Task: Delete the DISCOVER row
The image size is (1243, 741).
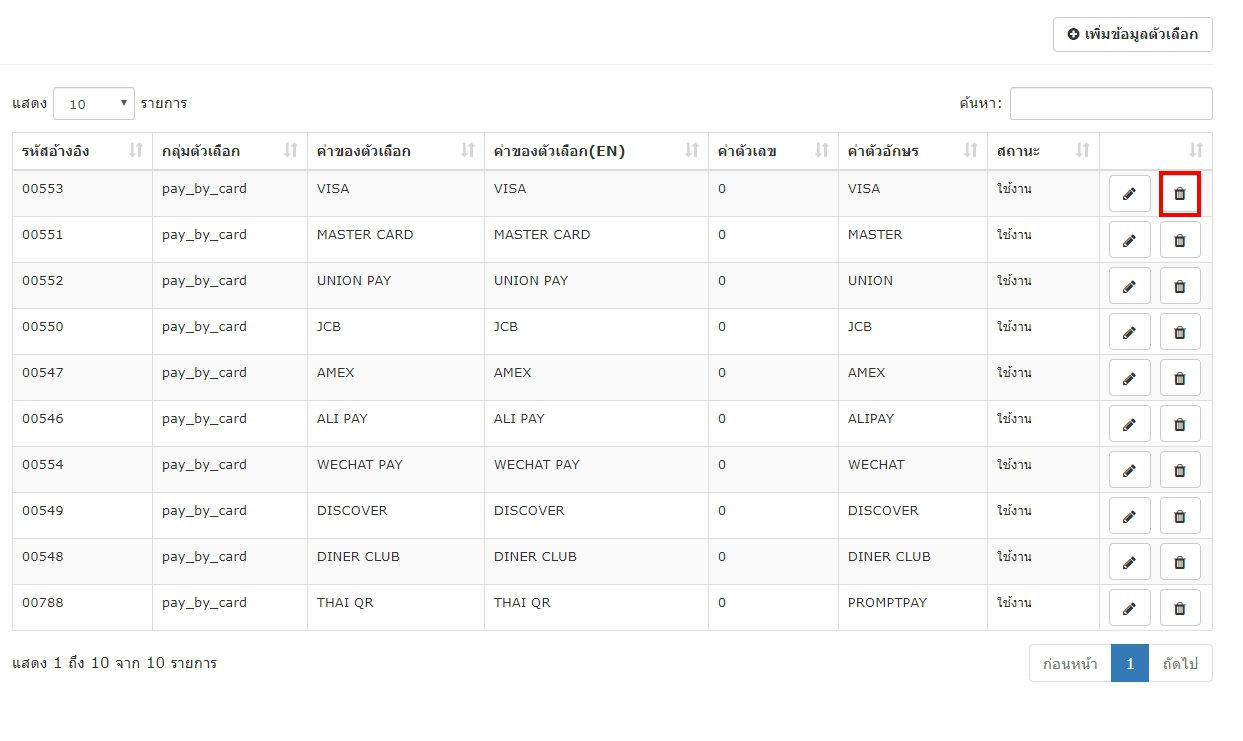Action: point(1180,516)
